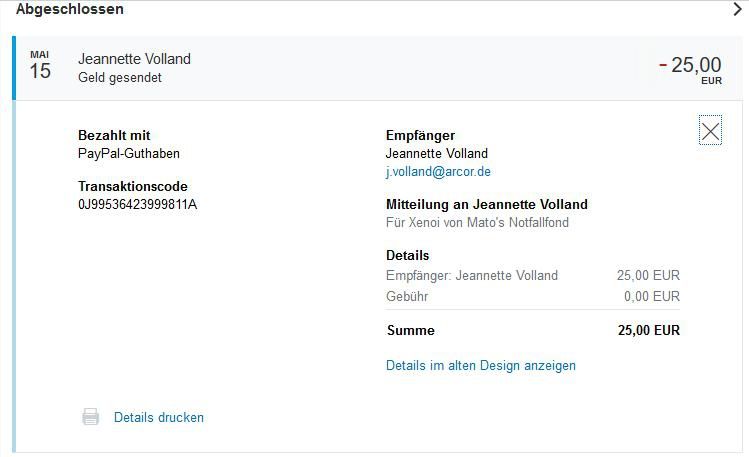Open the Details drucken link
The image size is (749, 457).
point(159,417)
